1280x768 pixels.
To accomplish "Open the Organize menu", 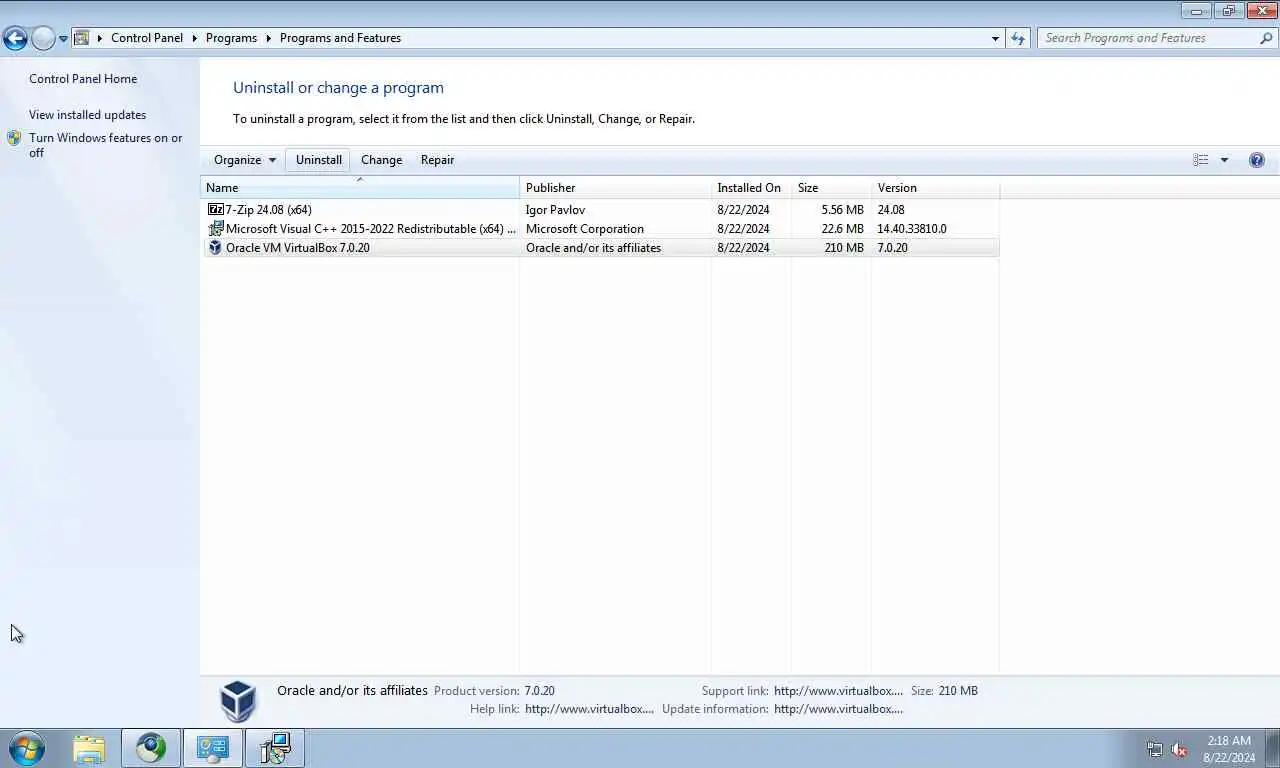I will 245,160.
